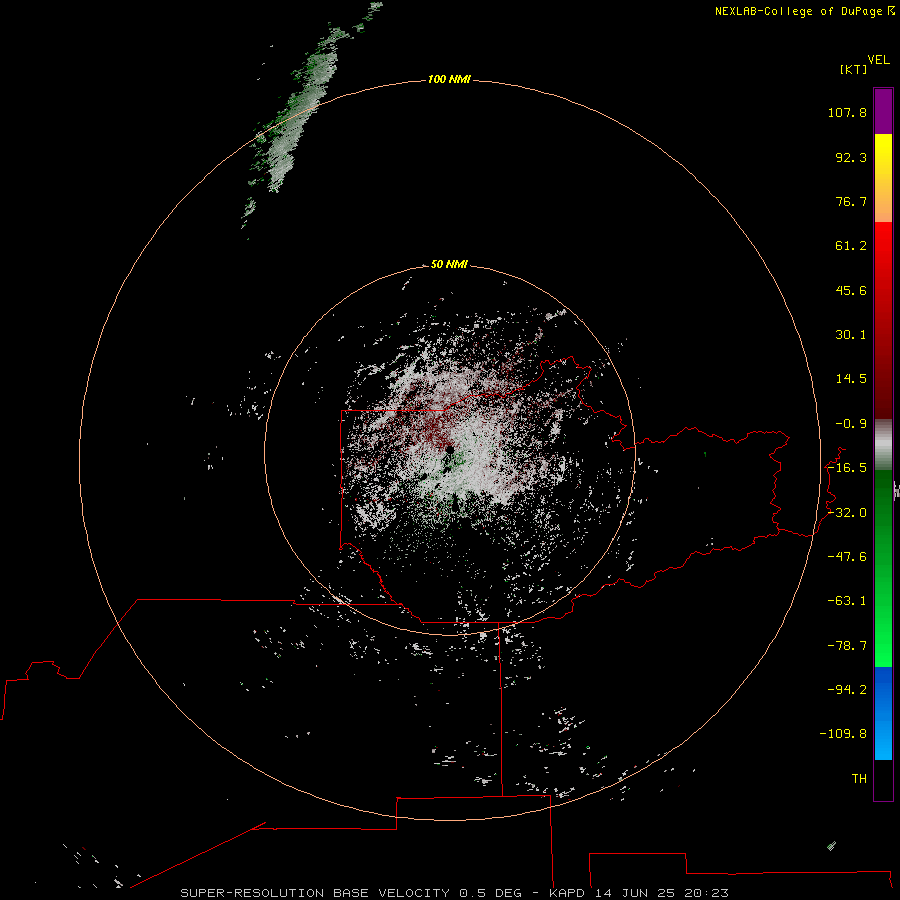Click the 14.5 value on velocity scale

pyautogui.click(x=851, y=379)
